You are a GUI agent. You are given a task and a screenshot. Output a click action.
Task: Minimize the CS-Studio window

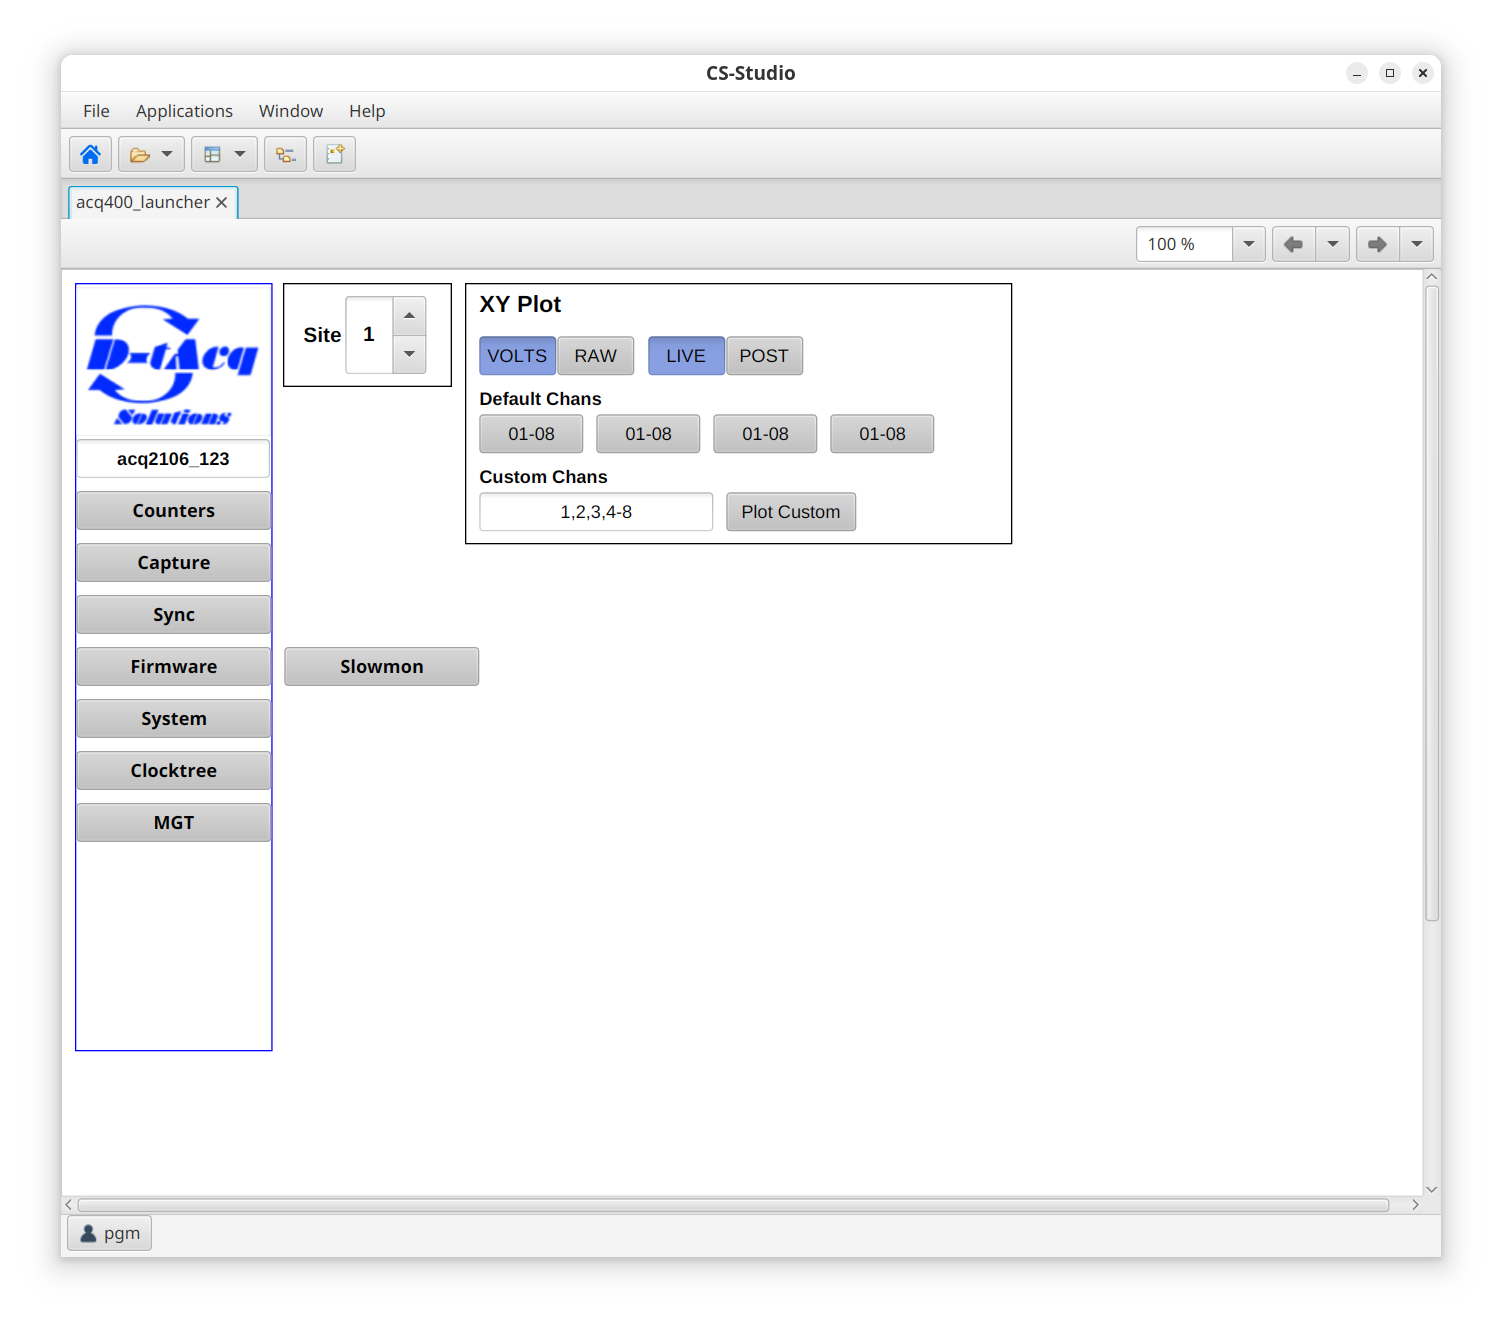(x=1357, y=73)
